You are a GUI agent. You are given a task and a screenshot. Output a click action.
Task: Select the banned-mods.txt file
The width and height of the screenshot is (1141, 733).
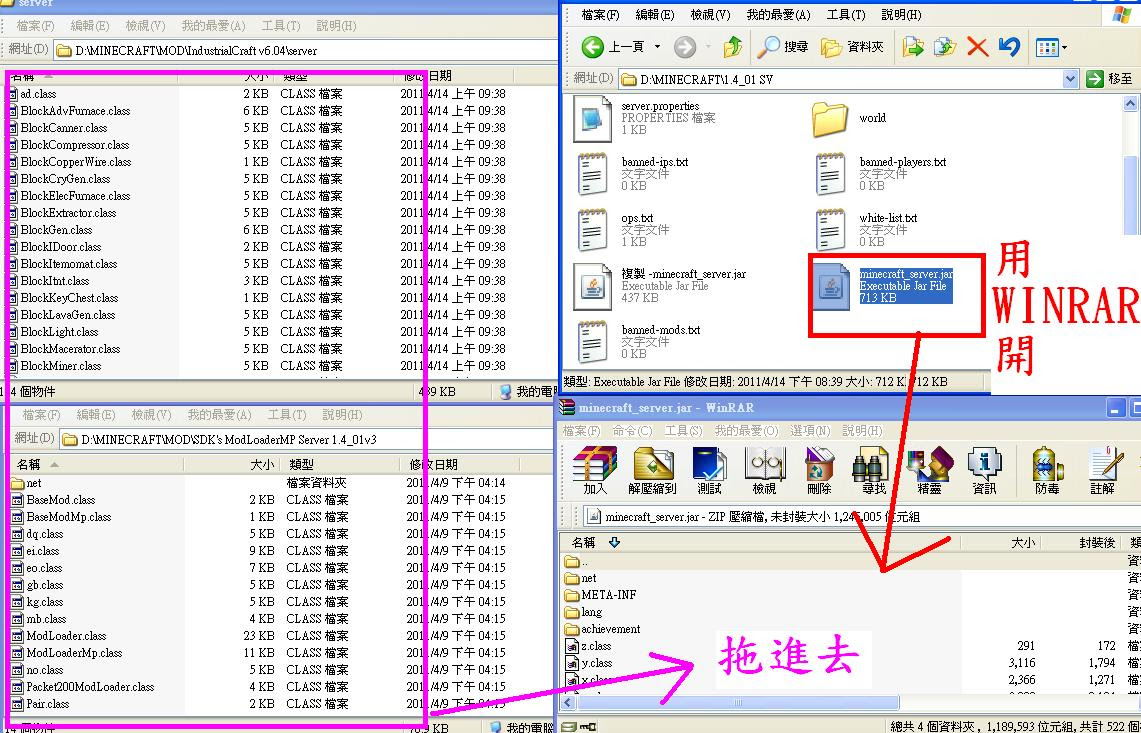tap(637, 341)
